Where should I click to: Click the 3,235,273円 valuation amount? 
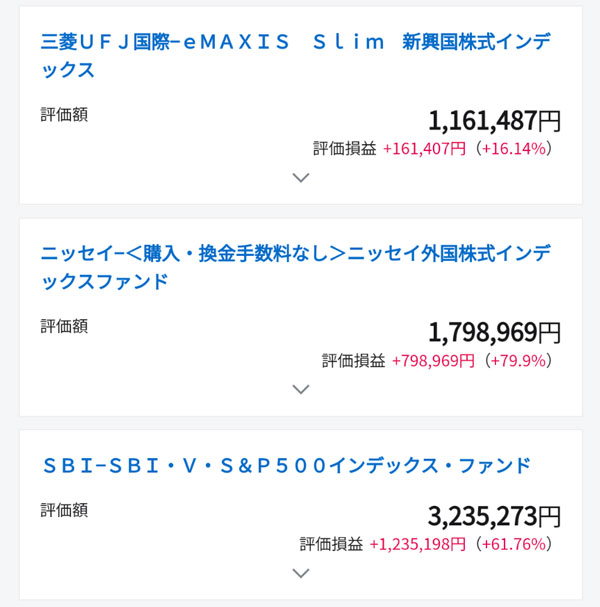click(x=494, y=516)
